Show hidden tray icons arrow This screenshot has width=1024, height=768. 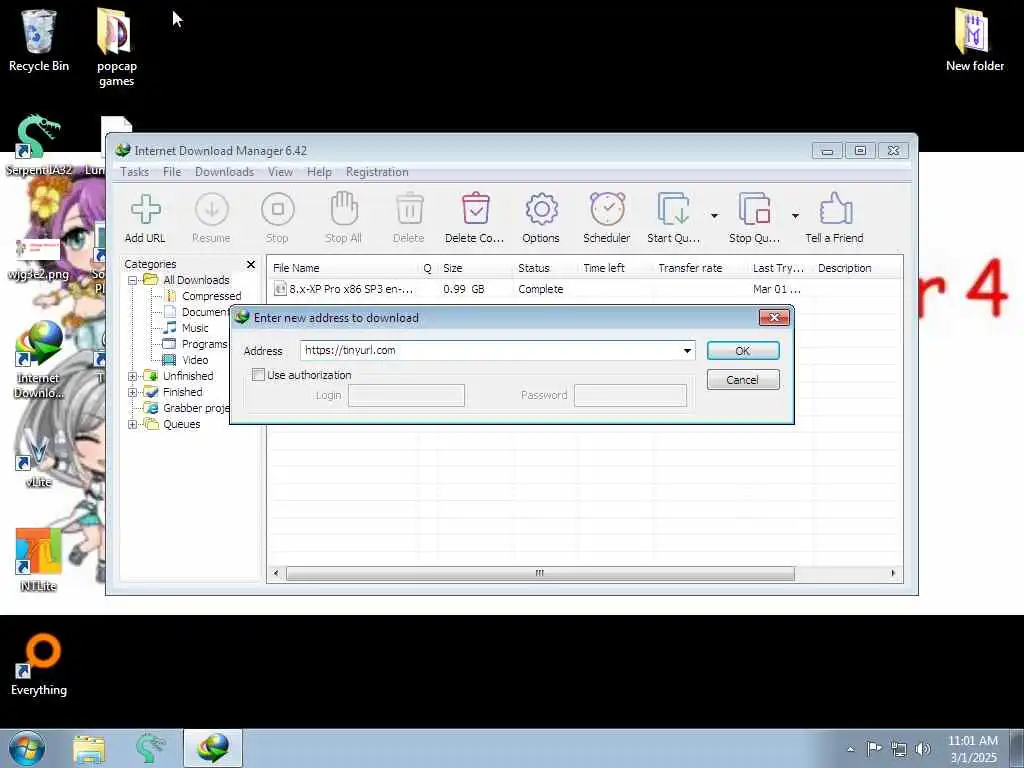click(850, 749)
